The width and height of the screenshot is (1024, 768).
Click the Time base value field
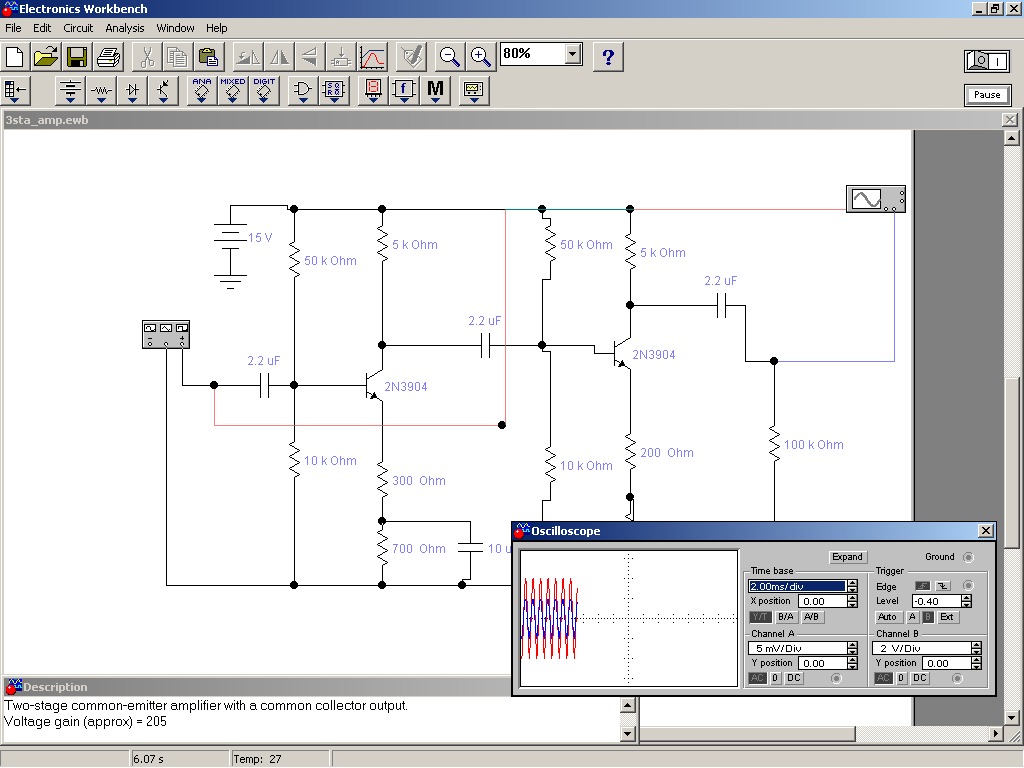797,586
